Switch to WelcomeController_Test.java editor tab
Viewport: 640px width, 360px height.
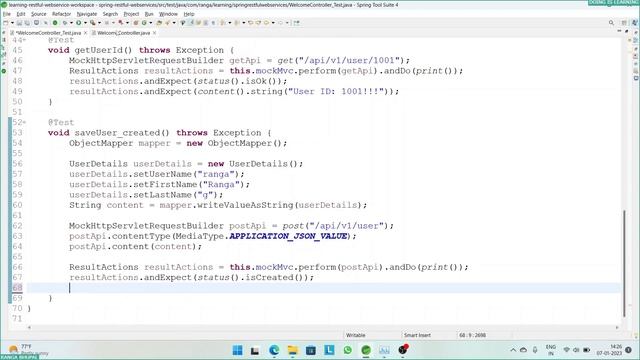point(48,33)
